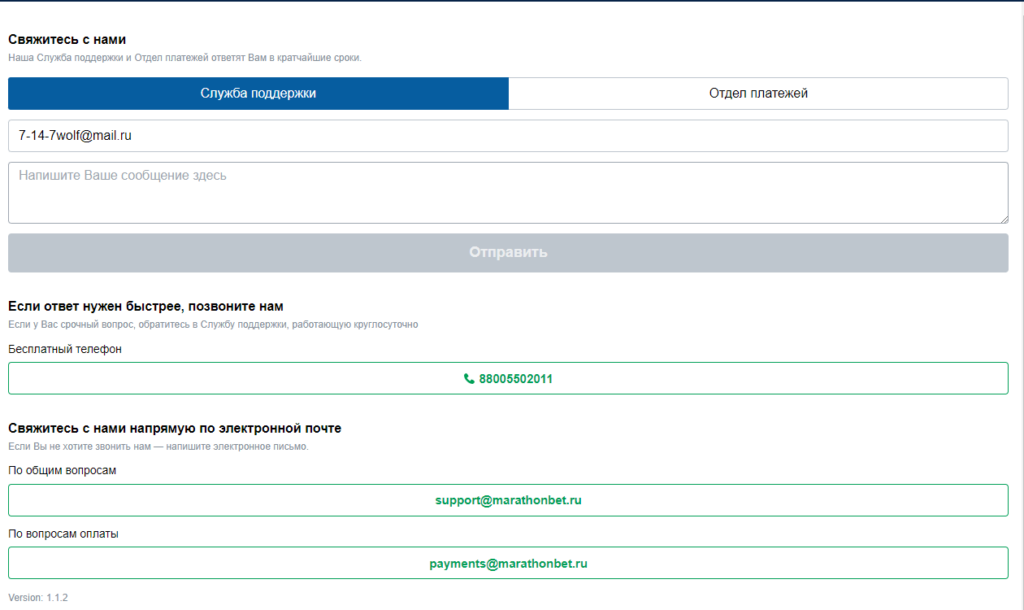
Task: Click the По вопросам оплаты label
Action: click(x=63, y=534)
